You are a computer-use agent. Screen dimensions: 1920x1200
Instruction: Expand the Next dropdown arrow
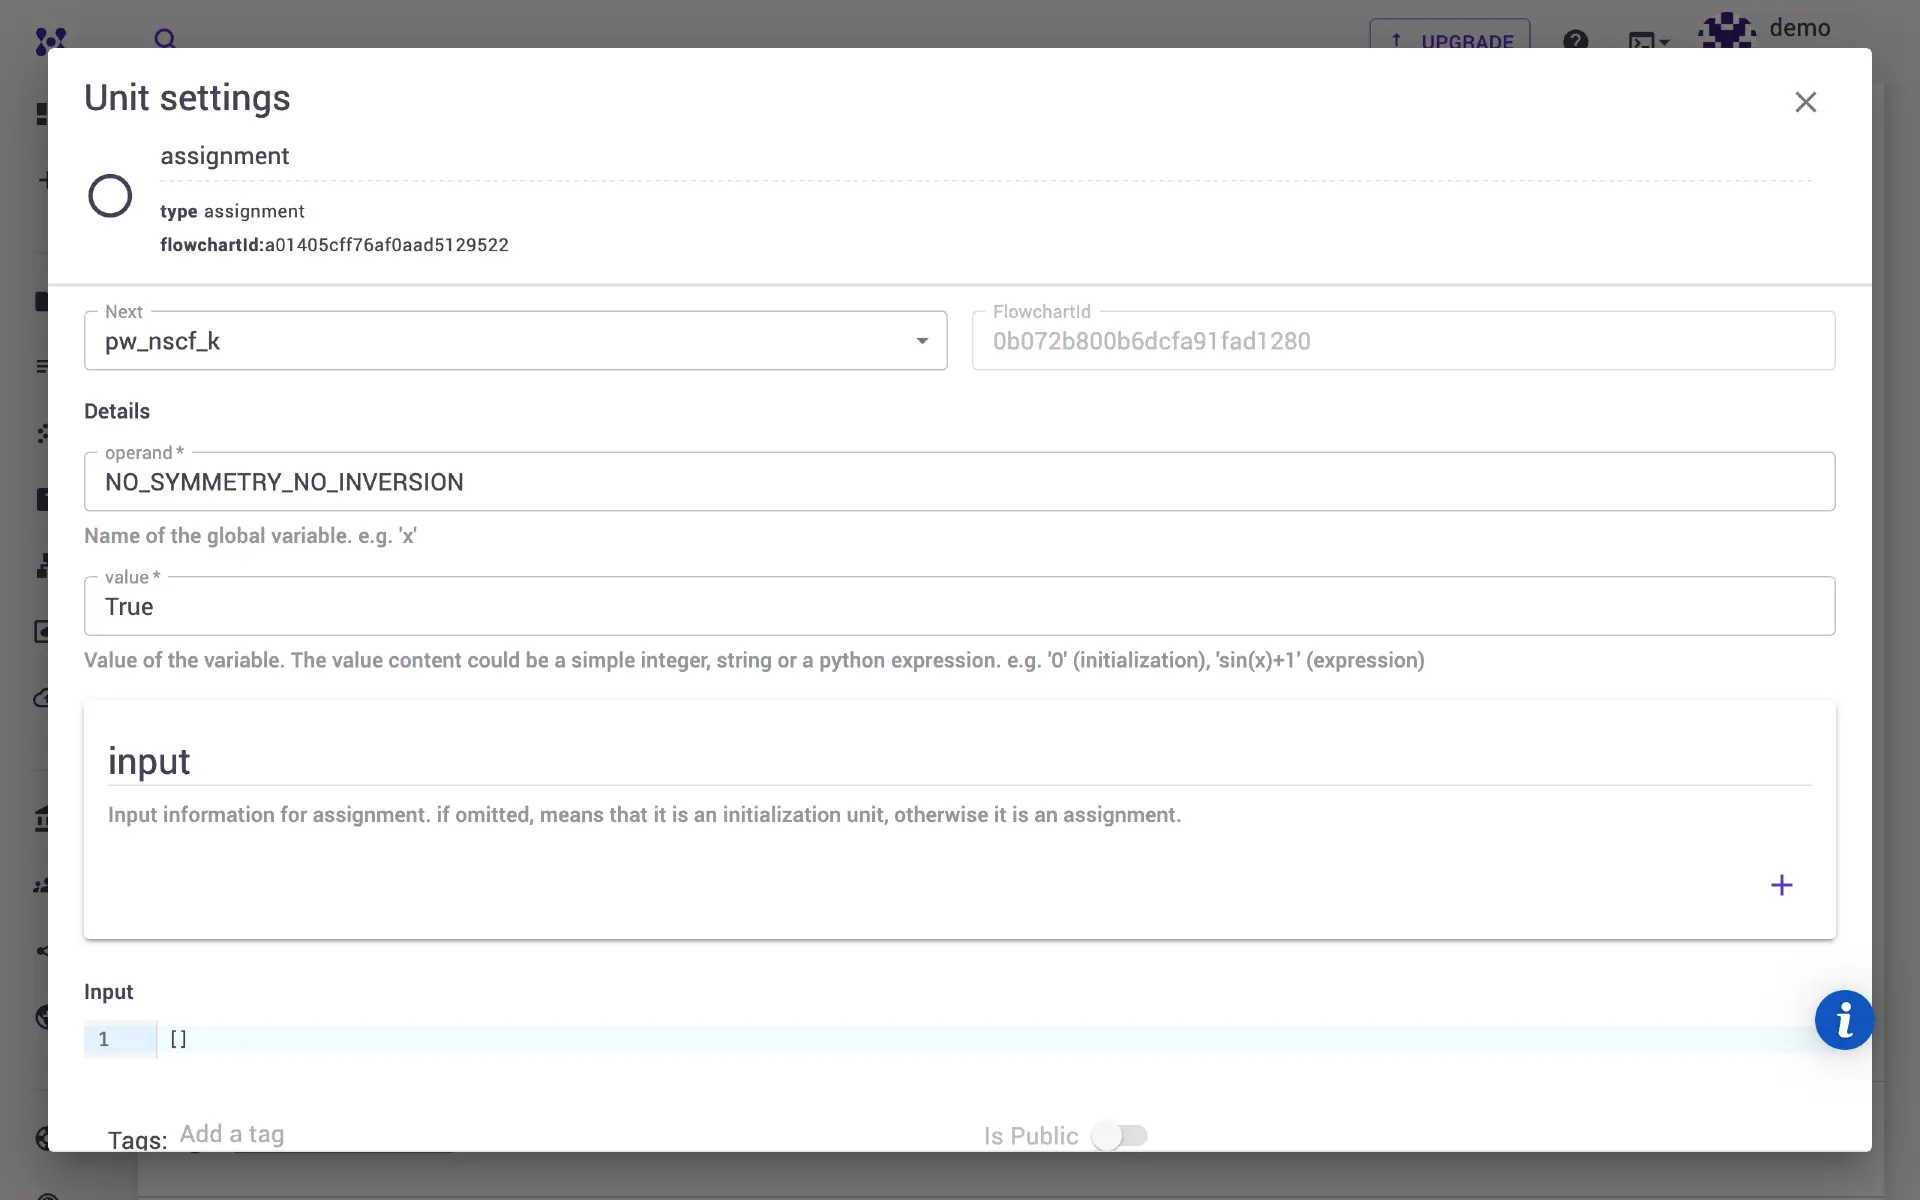click(922, 341)
